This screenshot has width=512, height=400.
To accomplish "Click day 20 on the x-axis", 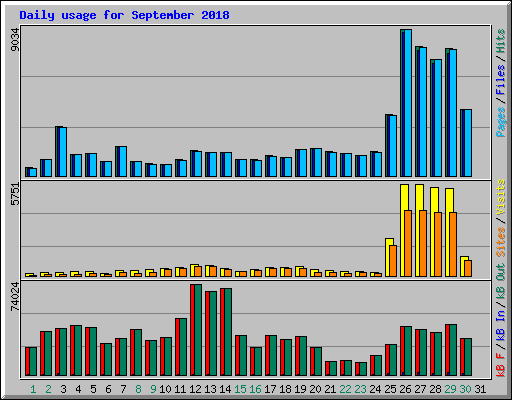I will pos(315,389).
